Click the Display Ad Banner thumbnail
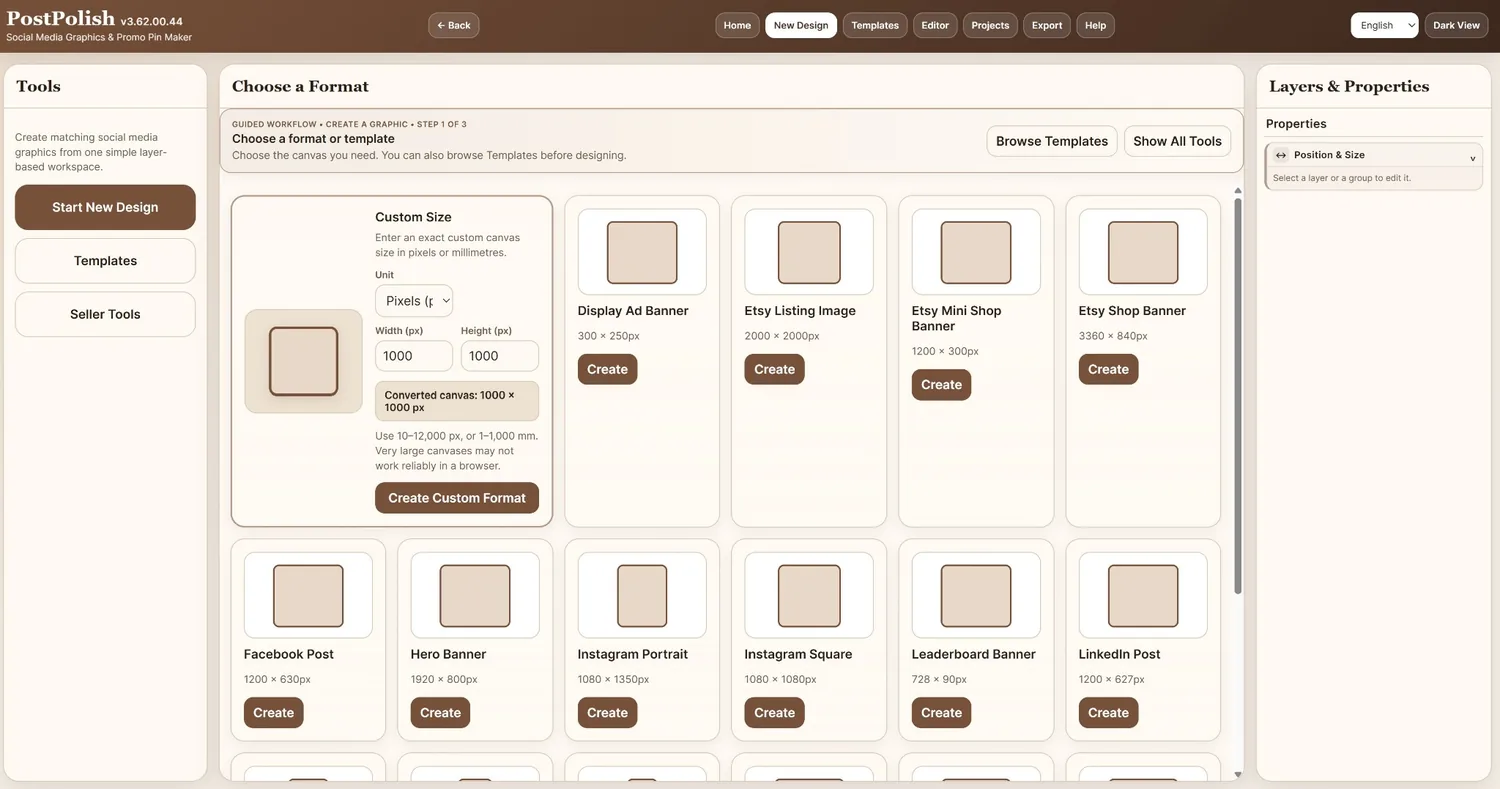 click(642, 252)
